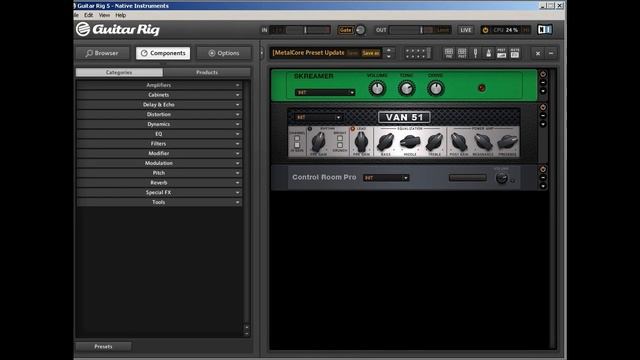The height and width of the screenshot is (360, 640).
Task: Click the Control Room Pro volume knob
Action: tap(502, 178)
